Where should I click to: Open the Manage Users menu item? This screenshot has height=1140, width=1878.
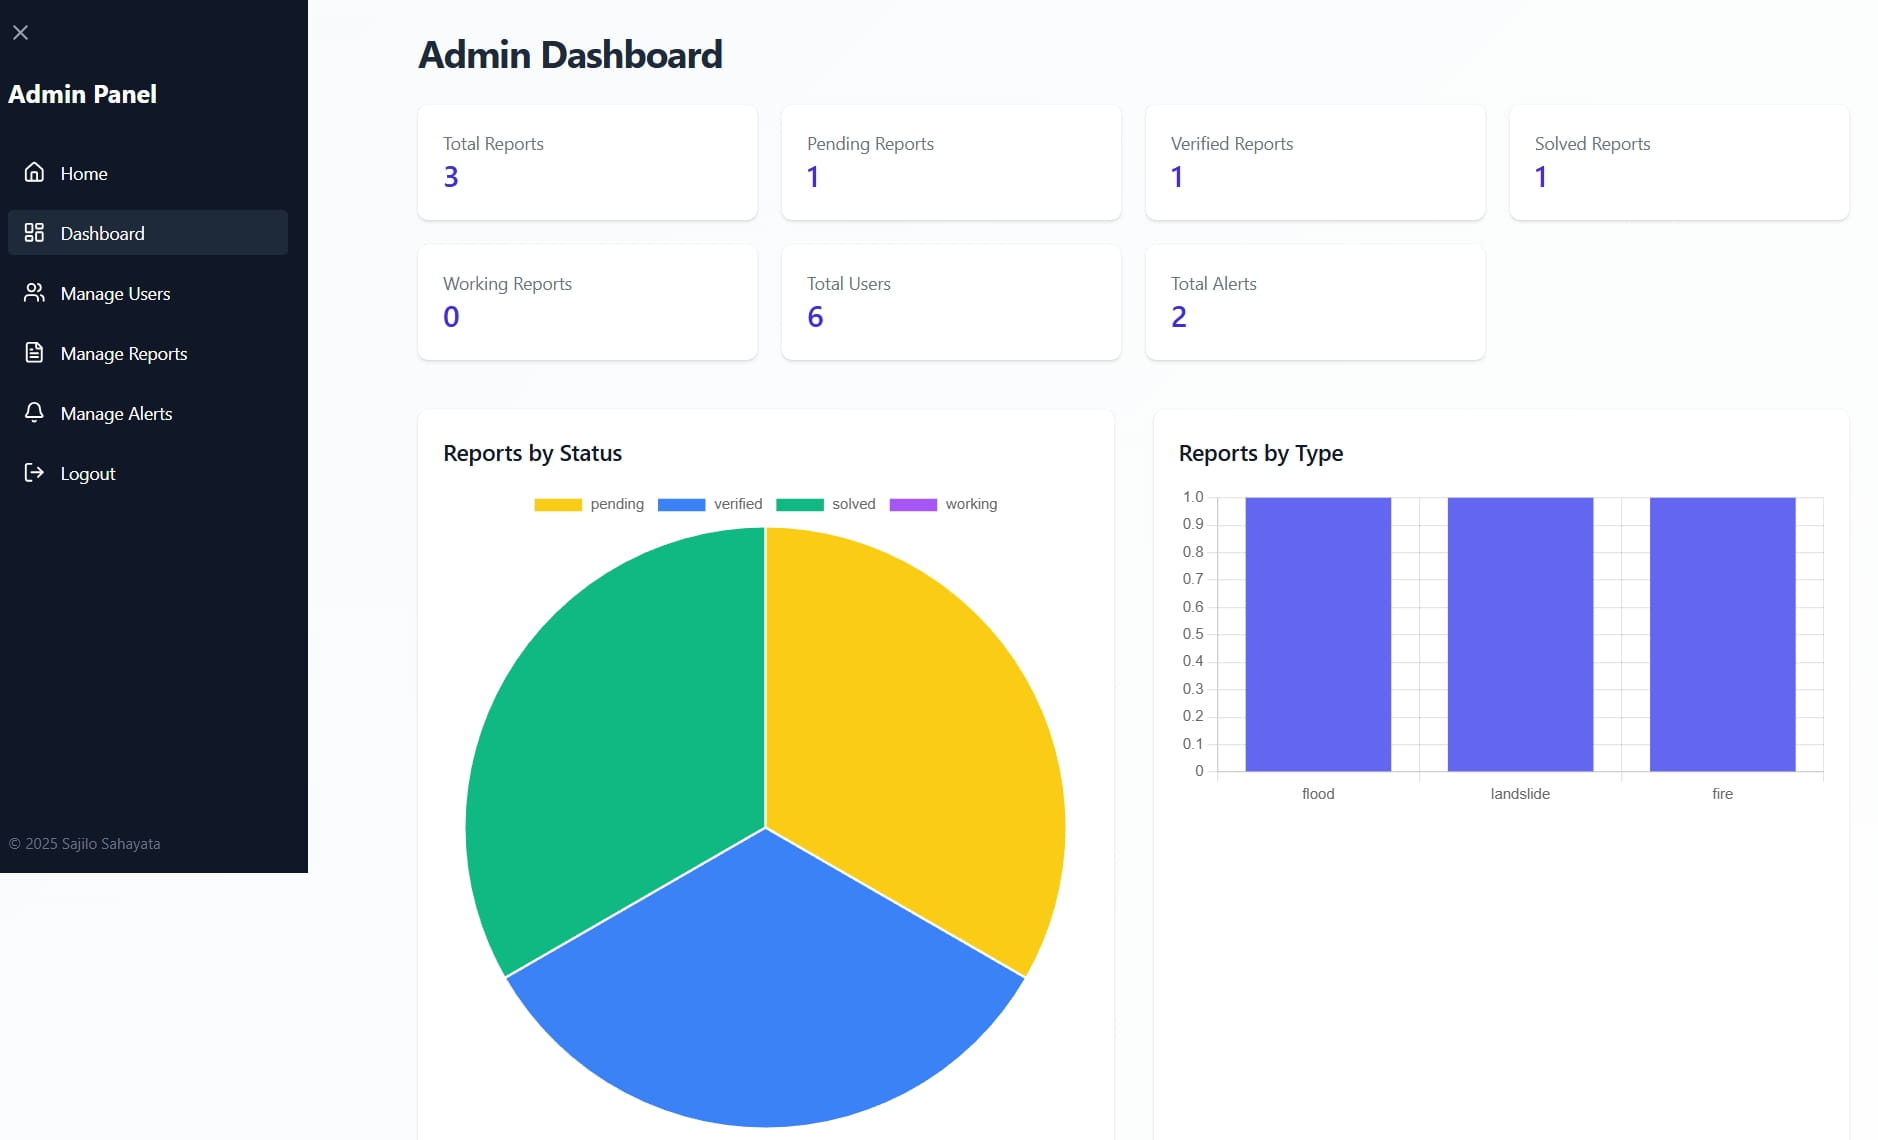[148, 293]
